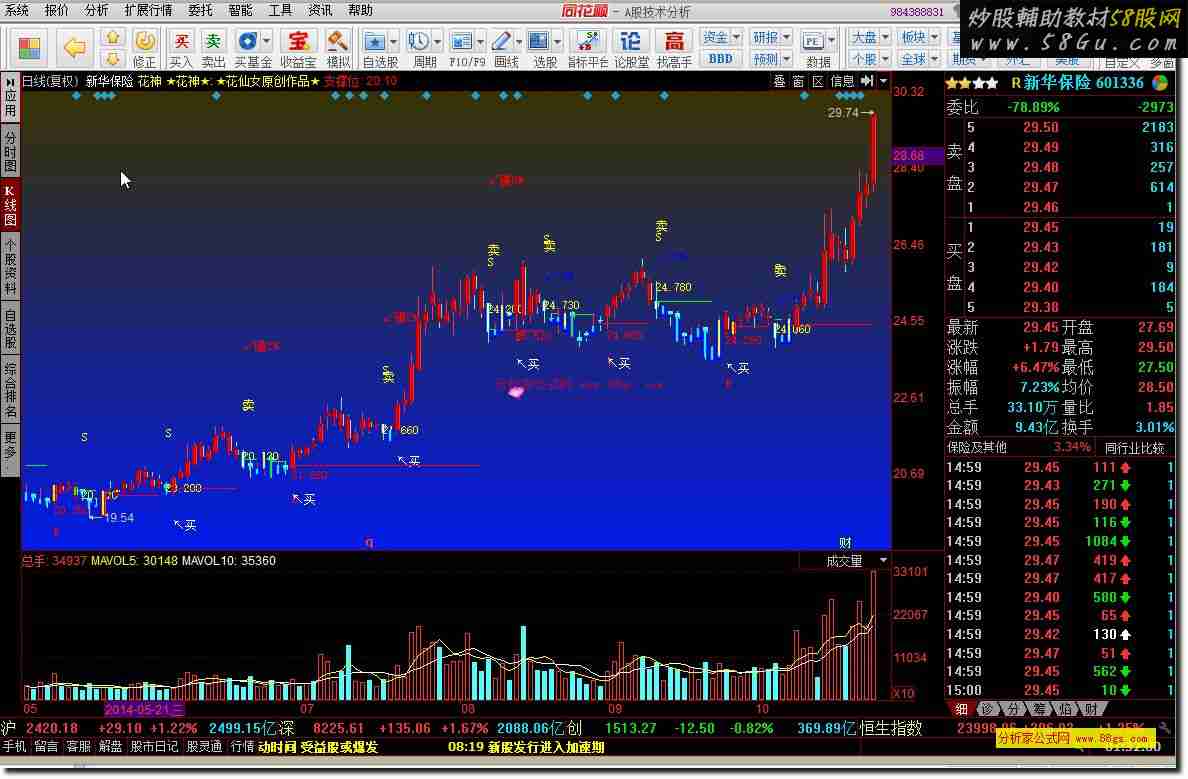Click the X10 volume scale label

904,693
